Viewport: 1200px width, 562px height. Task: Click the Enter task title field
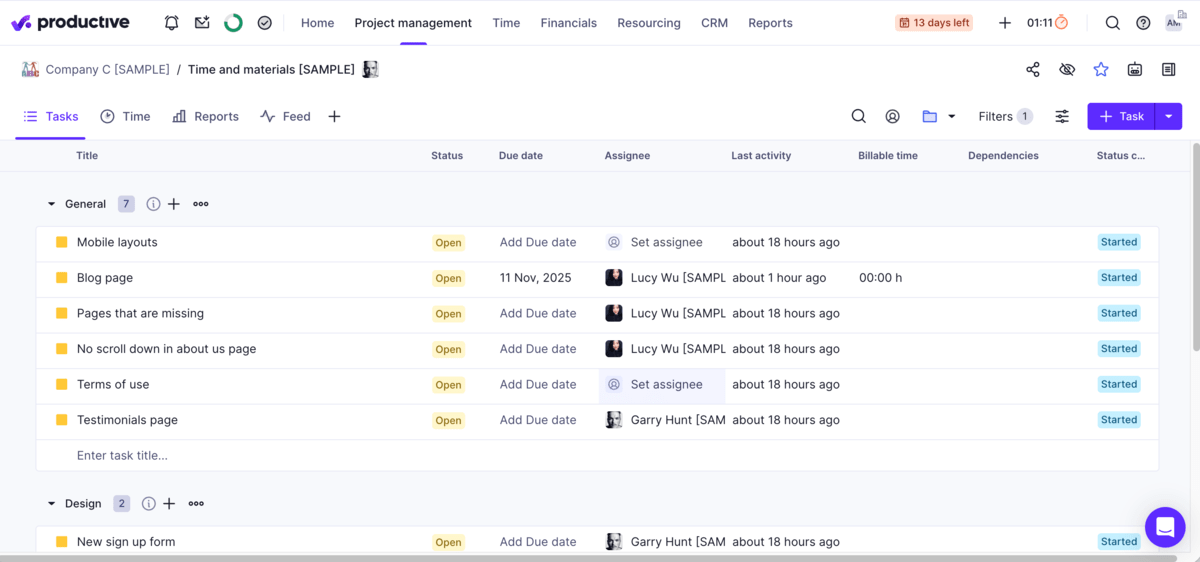click(x=122, y=456)
